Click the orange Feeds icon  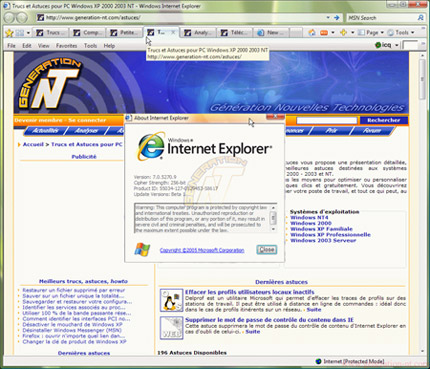(324, 33)
